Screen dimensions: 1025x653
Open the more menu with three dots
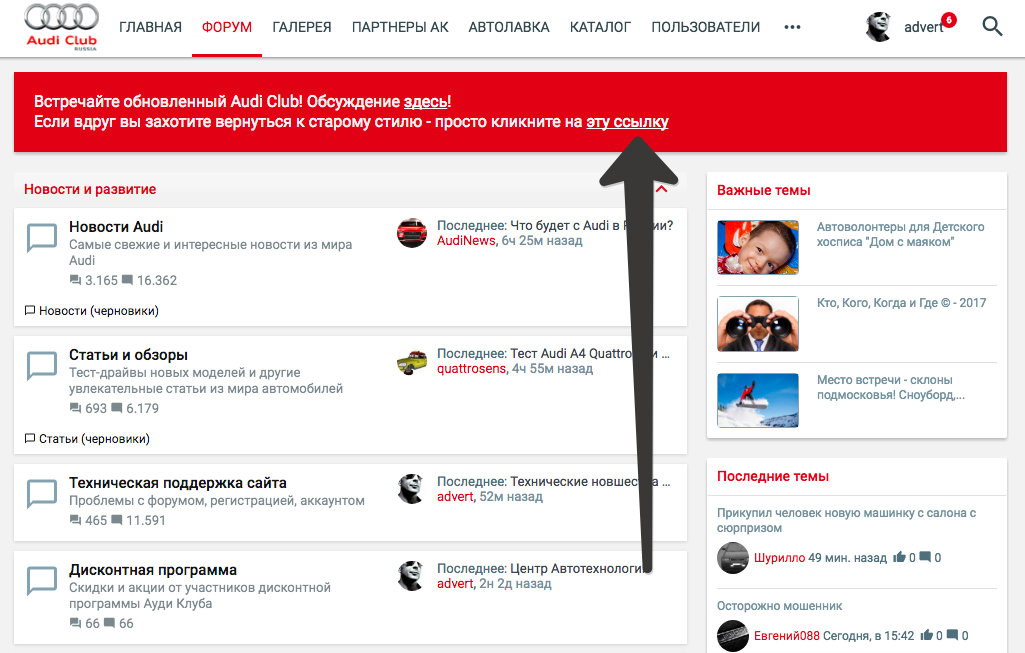(792, 27)
